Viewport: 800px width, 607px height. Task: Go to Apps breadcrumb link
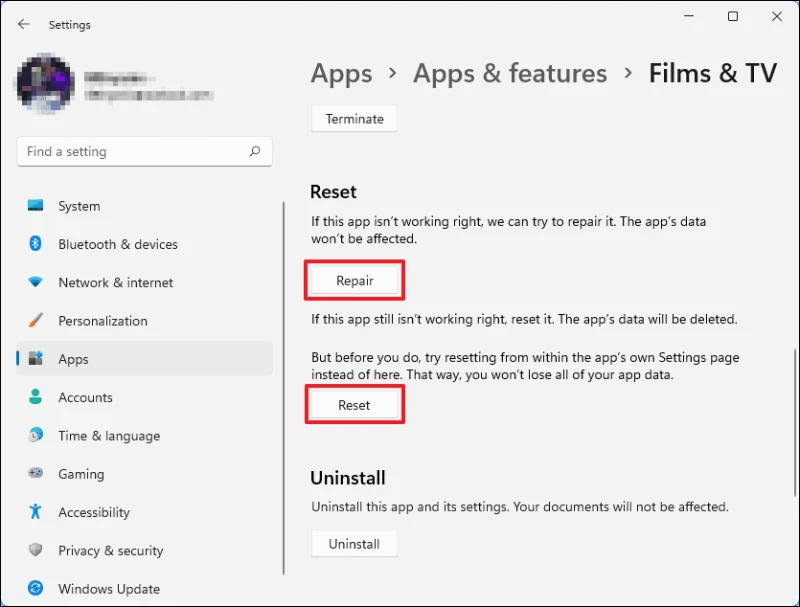click(341, 74)
